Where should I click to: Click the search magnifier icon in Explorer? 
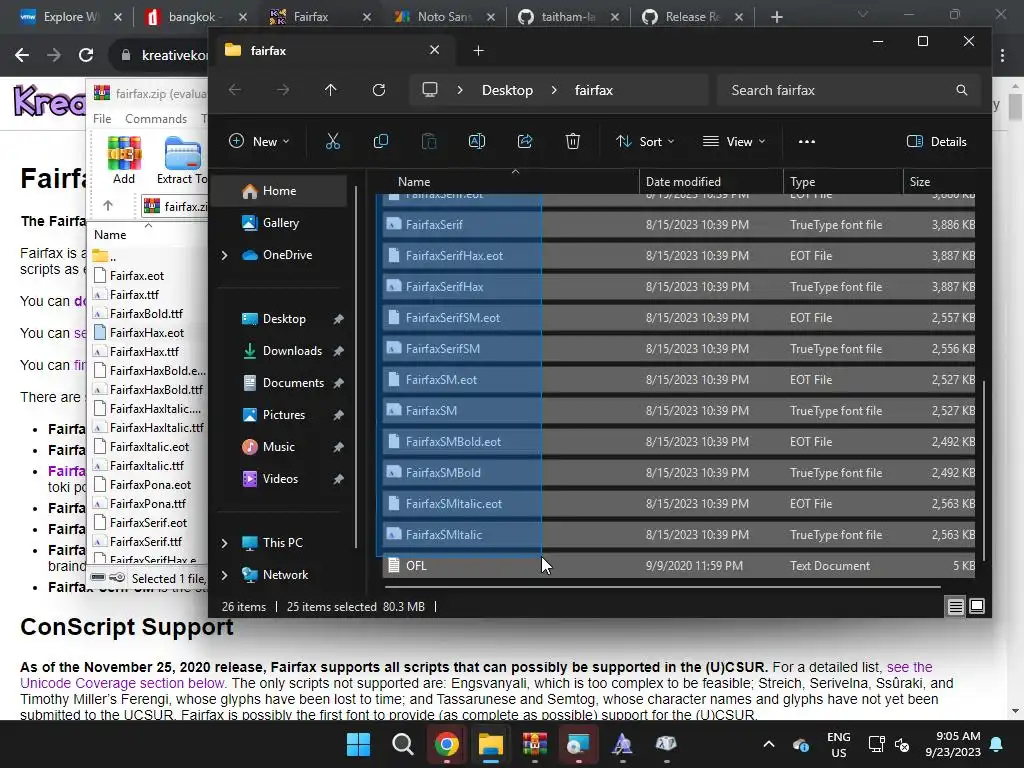pyautogui.click(x=961, y=90)
